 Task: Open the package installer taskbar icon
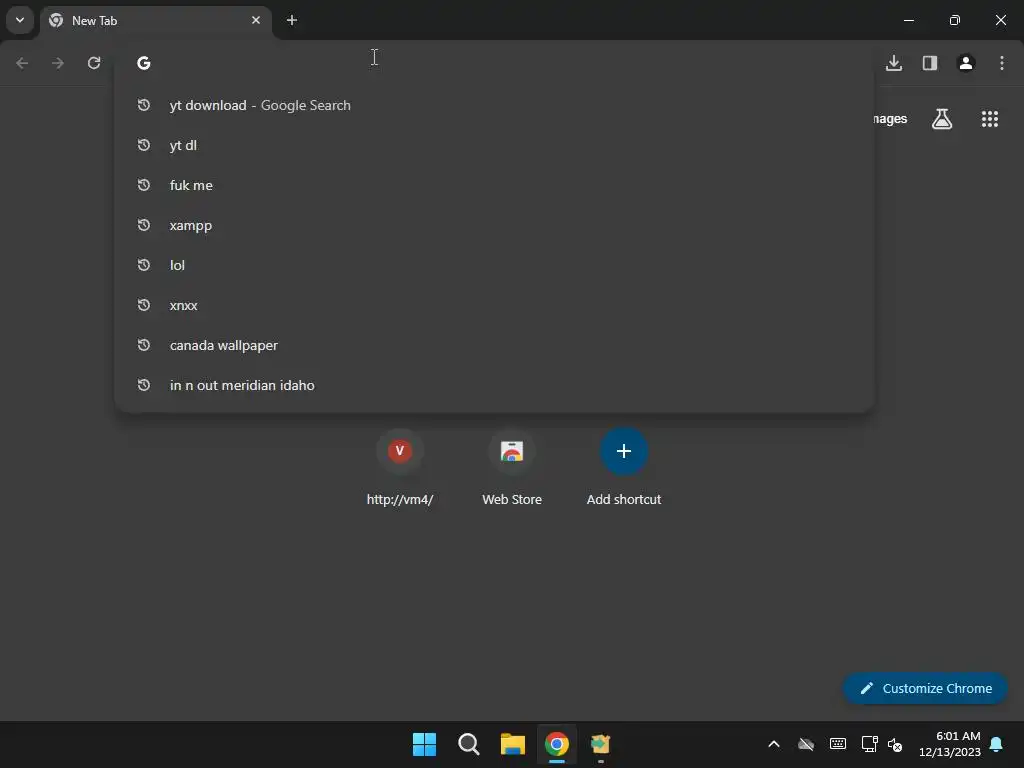click(x=601, y=744)
